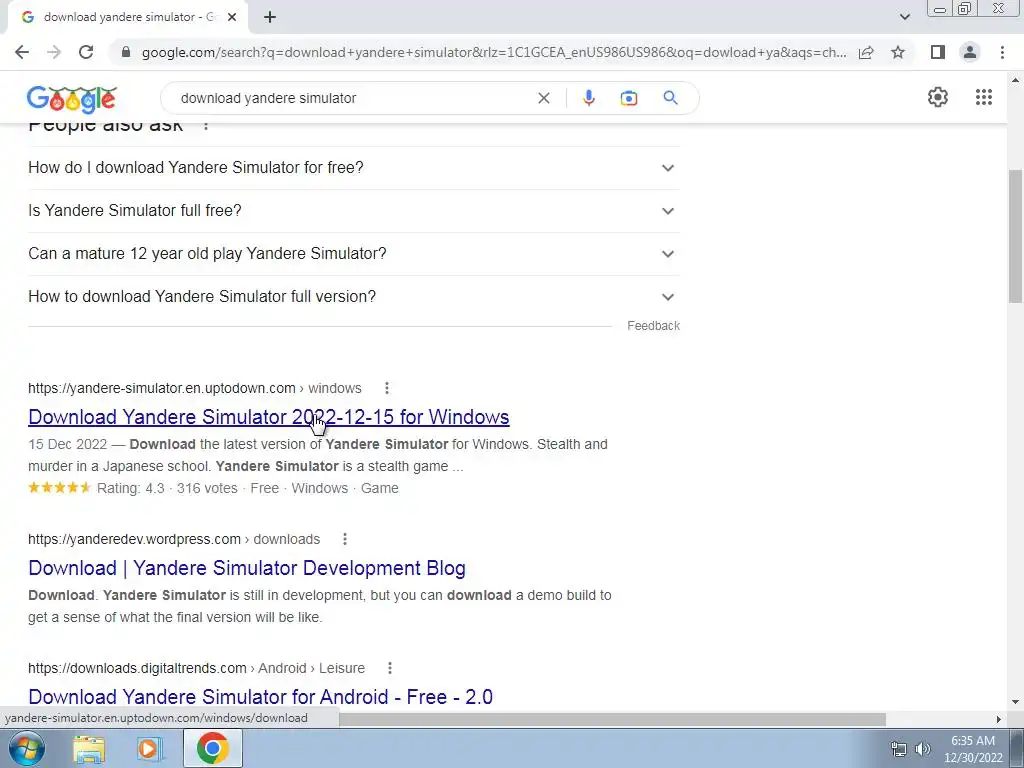Image resolution: width=1024 pixels, height=768 pixels.
Task: Bookmark this page with the star
Action: click(898, 52)
